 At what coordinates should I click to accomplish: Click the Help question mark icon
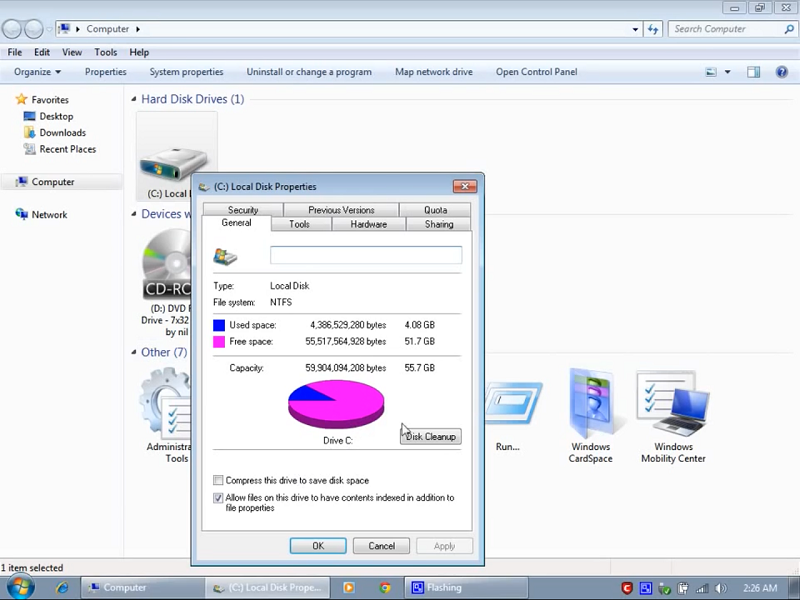click(781, 72)
